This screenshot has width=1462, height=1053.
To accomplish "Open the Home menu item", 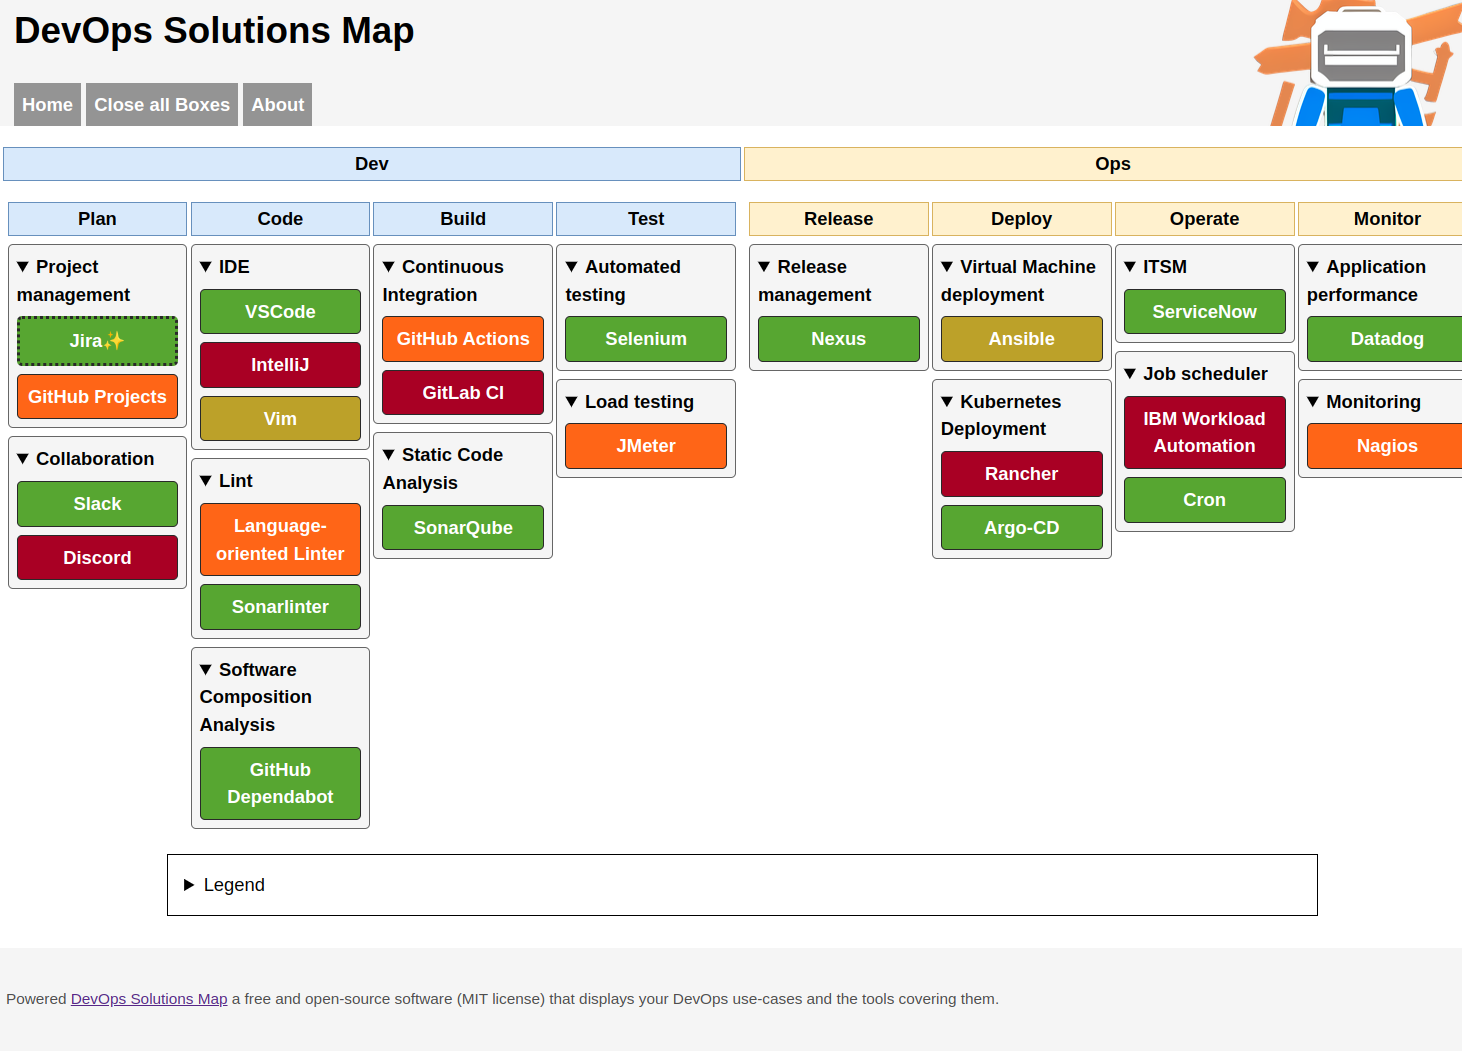I will coord(47,105).
